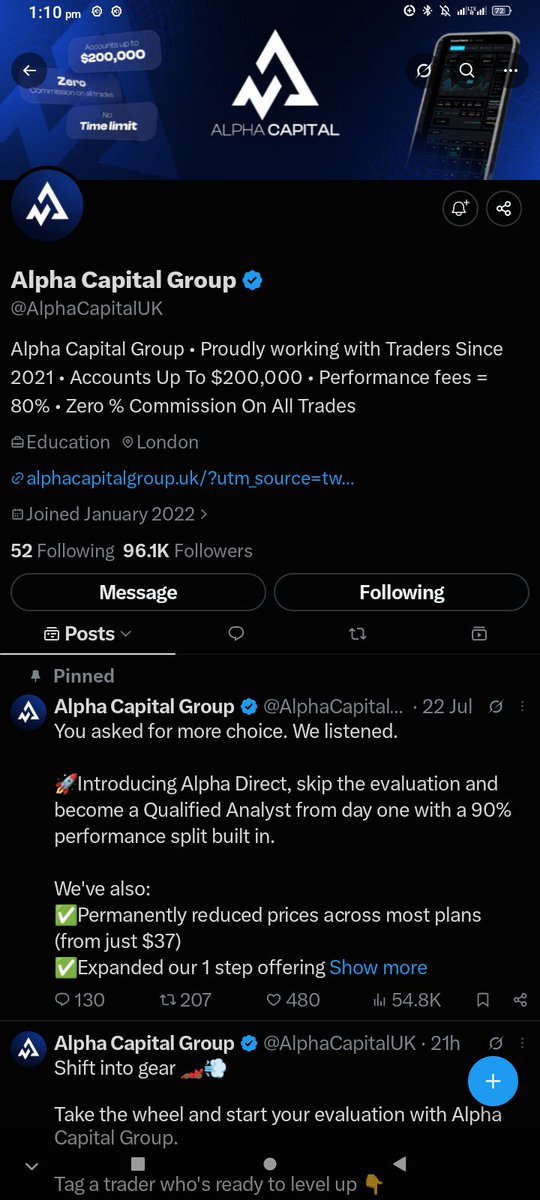This screenshot has height=1200, width=540.
Task: Expand Joined January 2022 account details
Action: click(x=110, y=514)
